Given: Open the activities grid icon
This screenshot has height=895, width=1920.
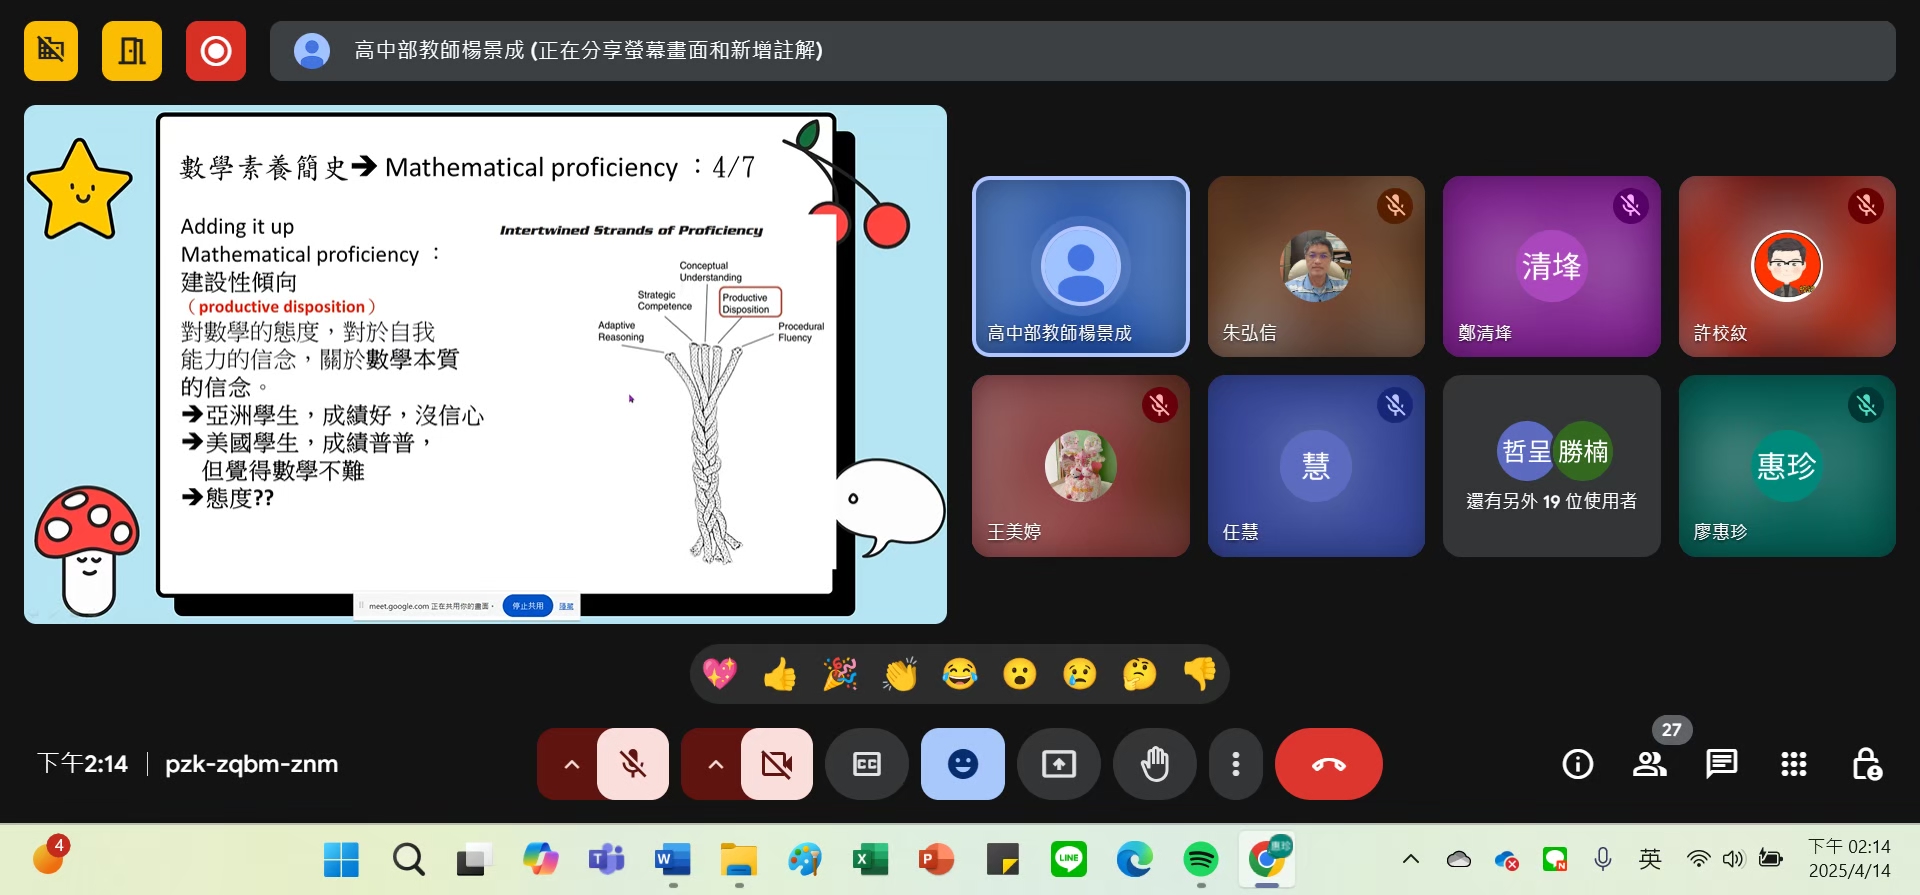Looking at the screenshot, I should pos(1793,765).
